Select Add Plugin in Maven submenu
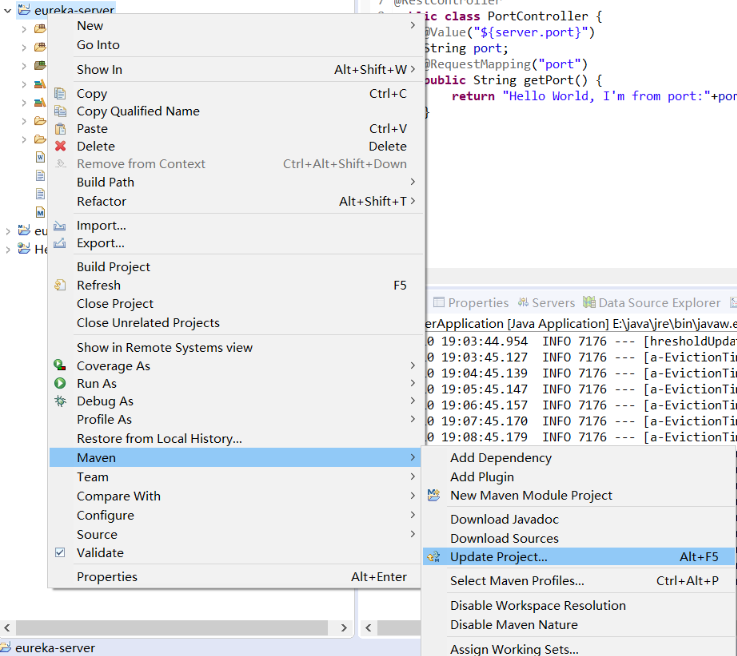 [x=579, y=477]
